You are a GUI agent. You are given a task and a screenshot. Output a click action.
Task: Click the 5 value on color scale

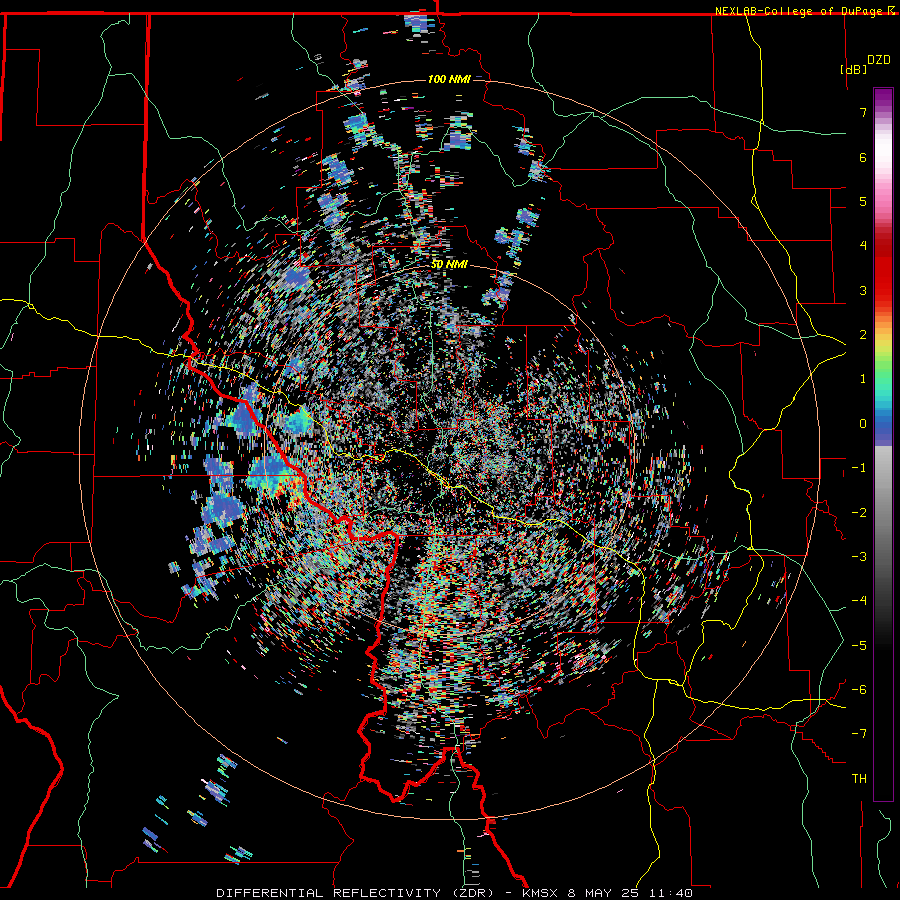863,201
